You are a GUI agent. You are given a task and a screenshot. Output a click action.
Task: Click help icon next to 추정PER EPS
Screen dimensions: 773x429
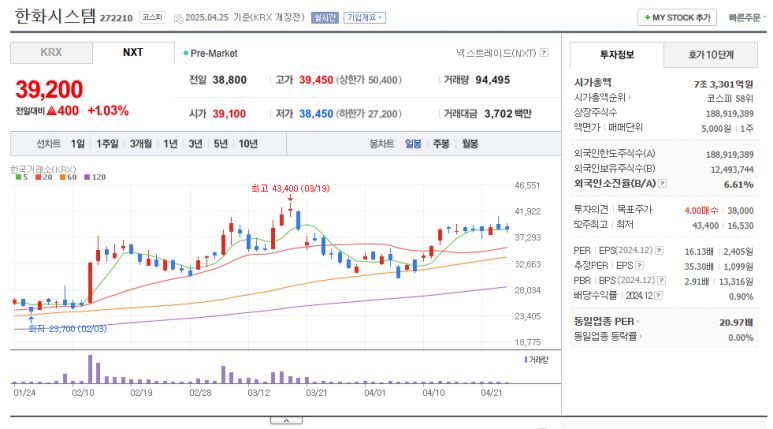point(639,265)
